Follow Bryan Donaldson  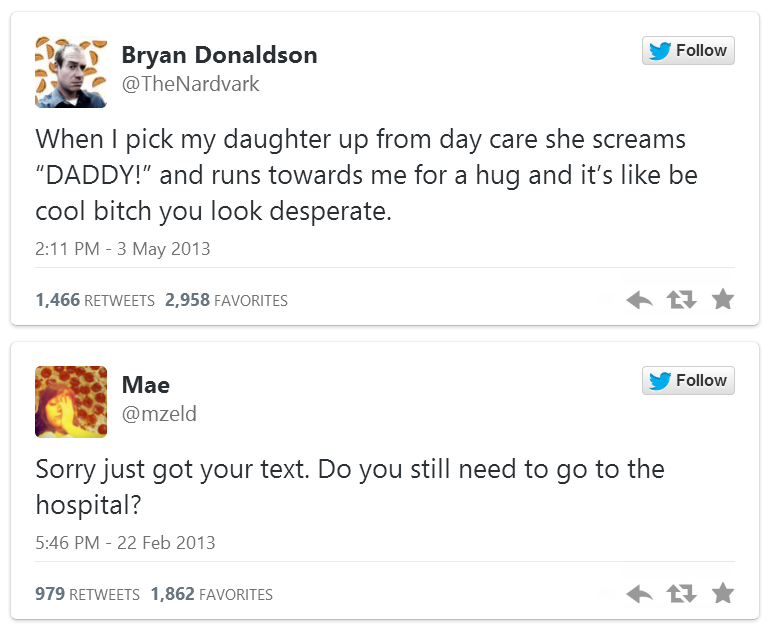[x=688, y=51]
